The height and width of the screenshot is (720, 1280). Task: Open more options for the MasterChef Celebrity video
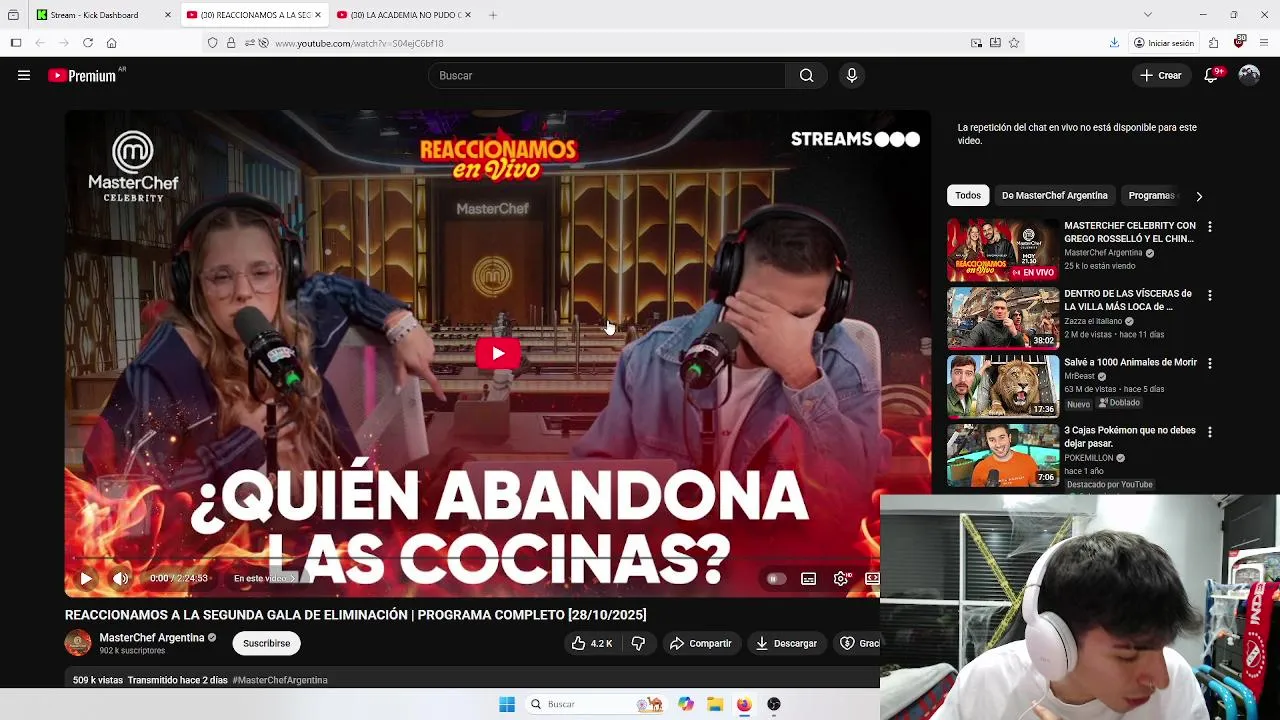[1210, 227]
